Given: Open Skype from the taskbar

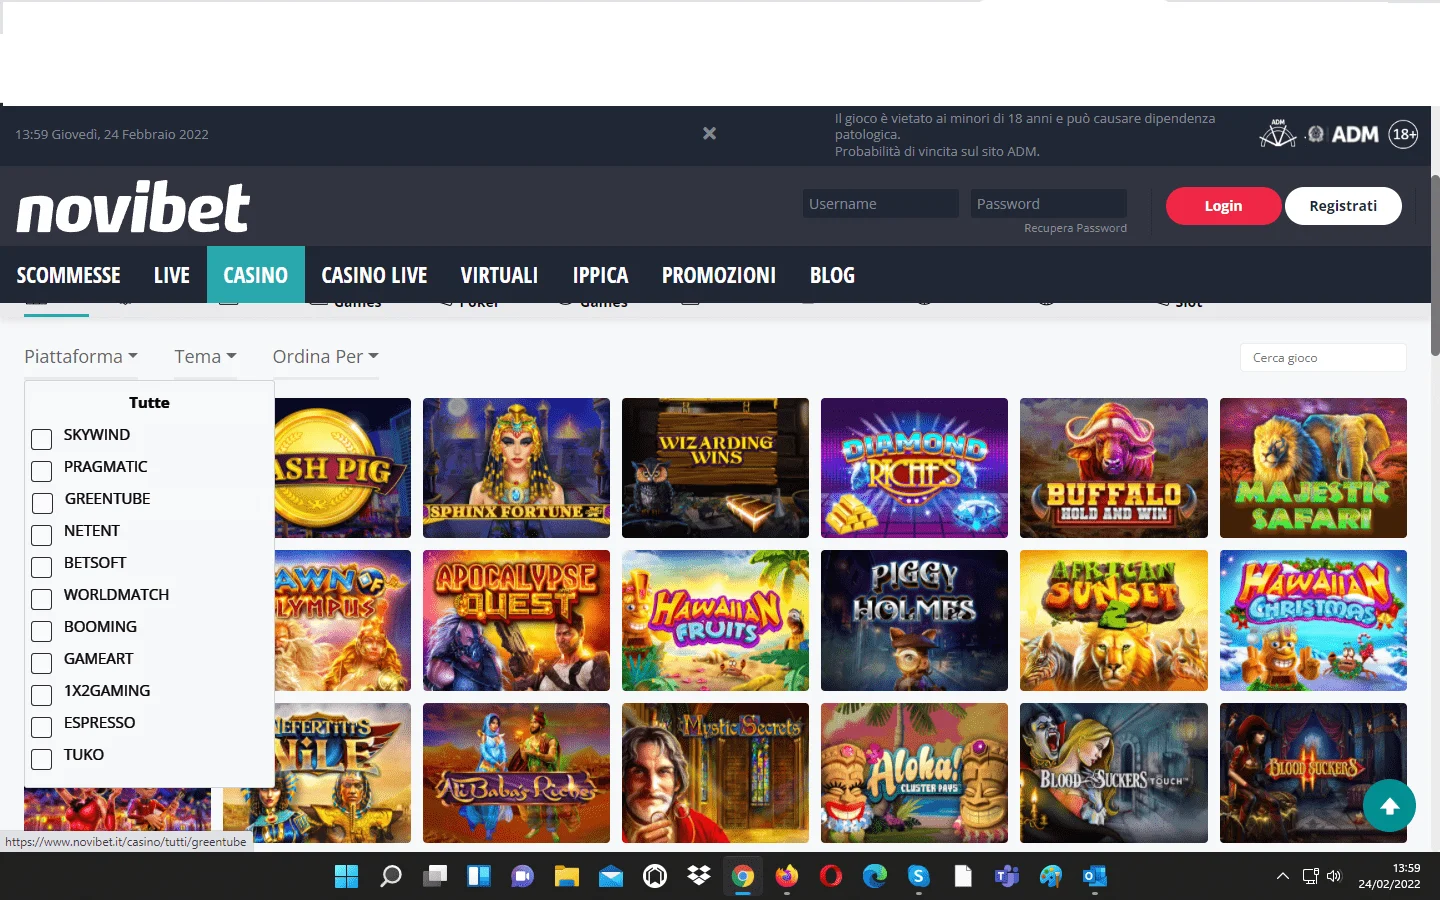Looking at the screenshot, I should (x=919, y=877).
